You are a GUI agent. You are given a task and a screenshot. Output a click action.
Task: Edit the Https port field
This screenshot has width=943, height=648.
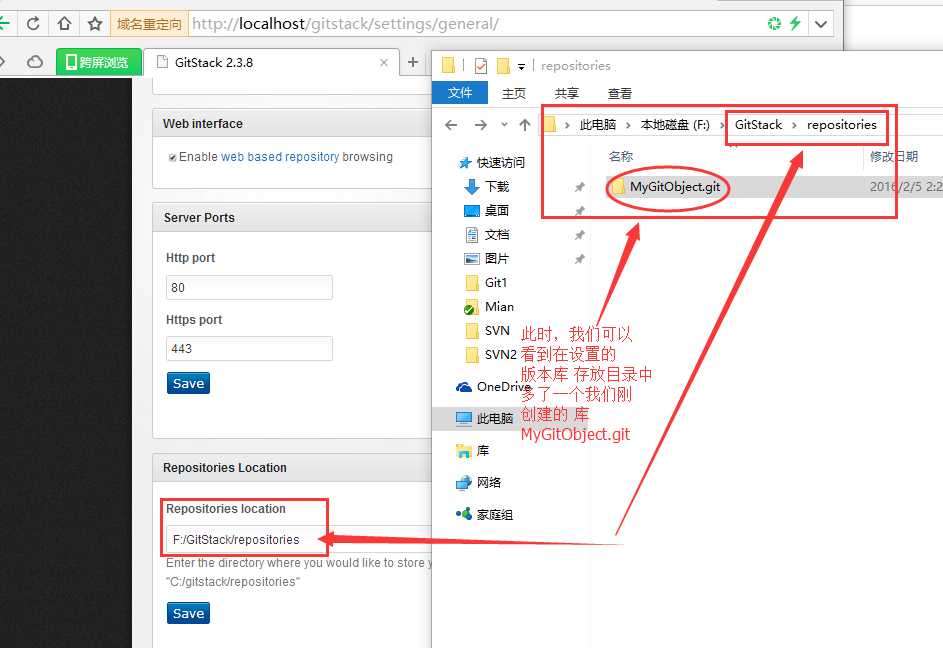coord(249,348)
